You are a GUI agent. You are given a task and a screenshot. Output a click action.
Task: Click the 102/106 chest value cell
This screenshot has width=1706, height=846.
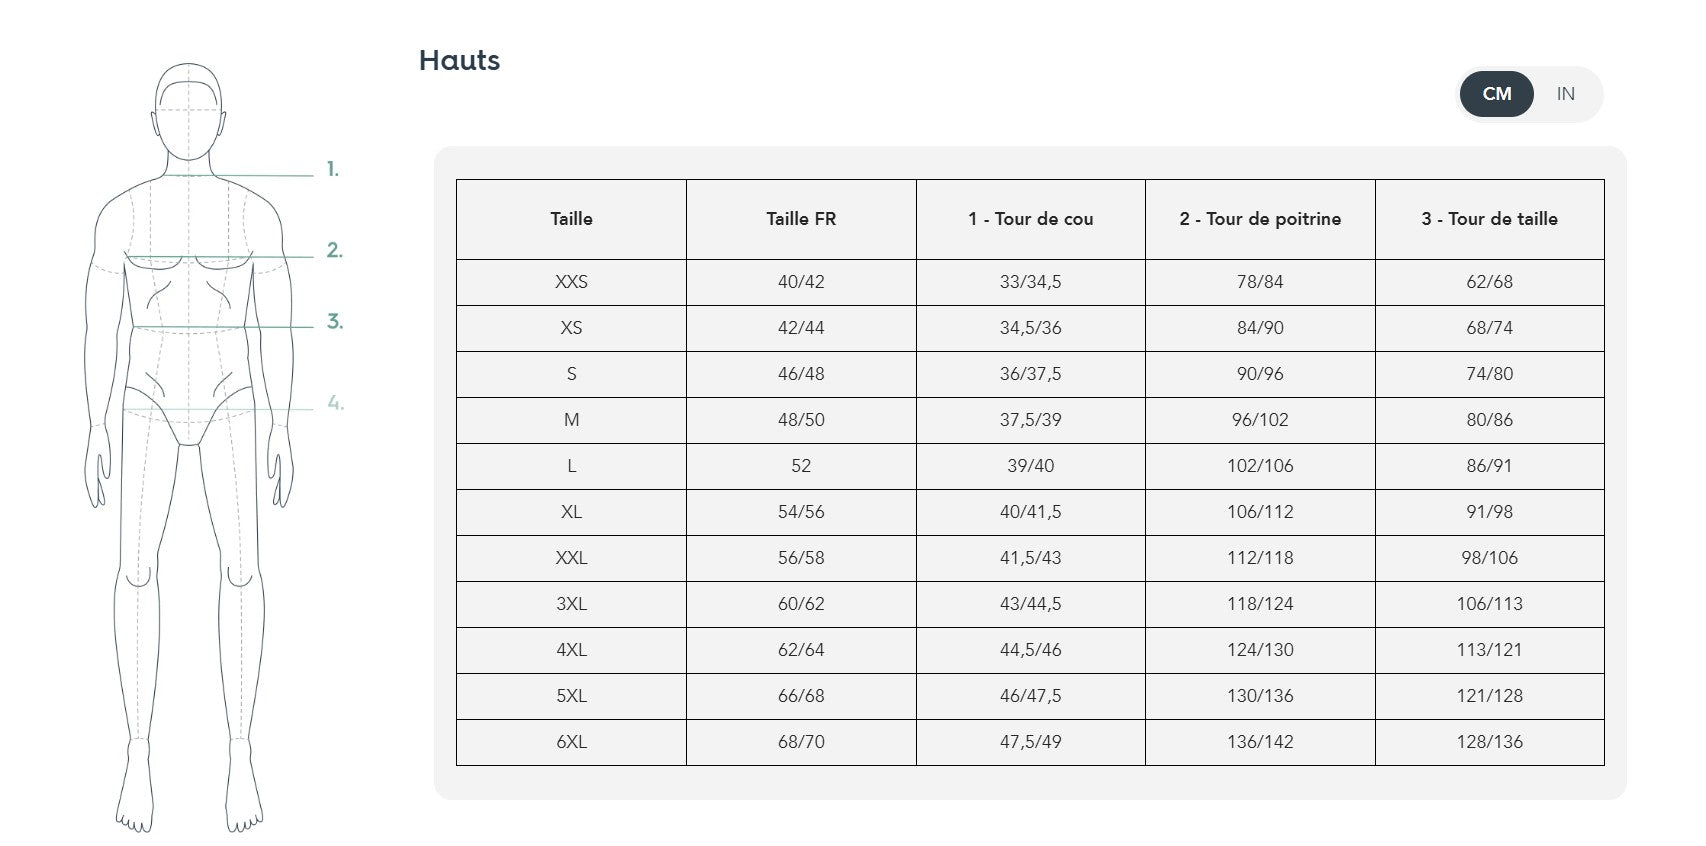tap(1260, 466)
